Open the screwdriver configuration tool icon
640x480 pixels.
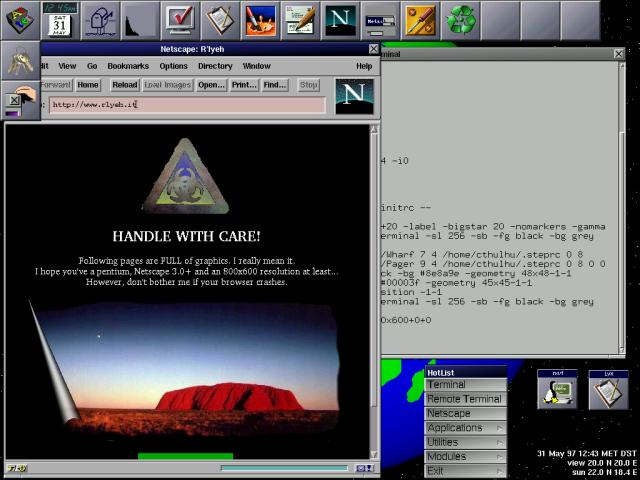pos(420,20)
